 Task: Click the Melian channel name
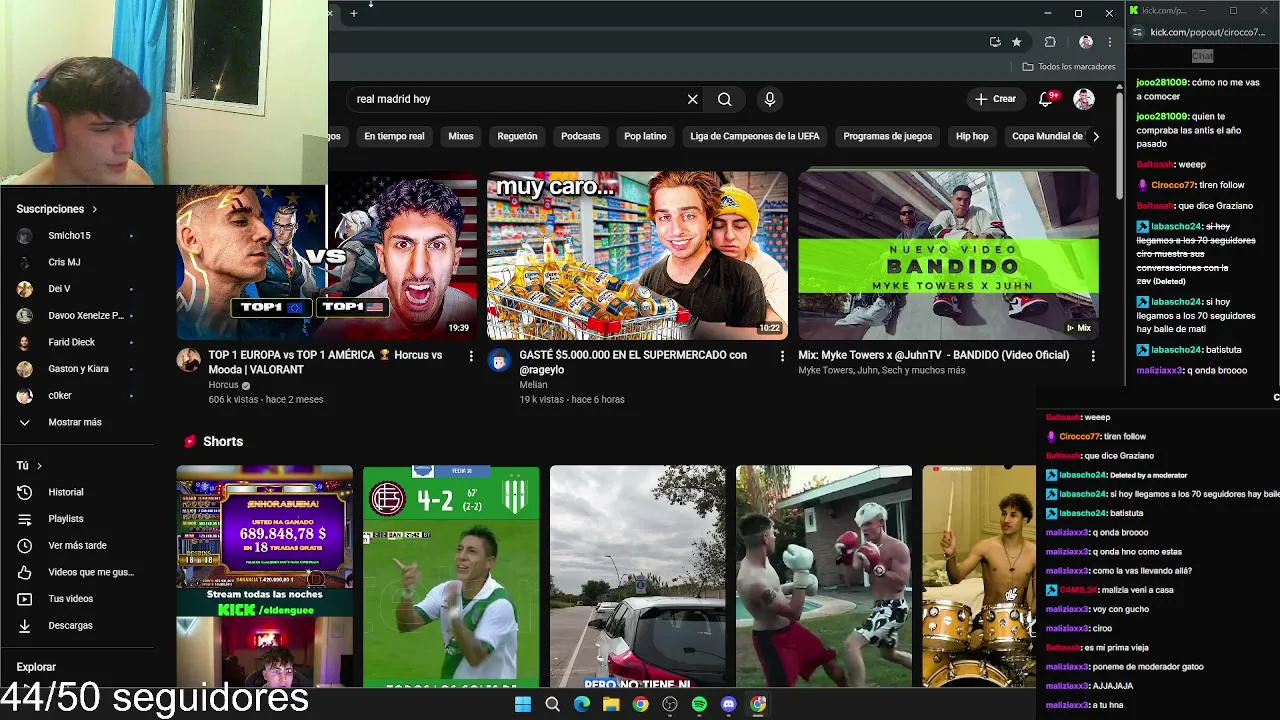pos(533,385)
